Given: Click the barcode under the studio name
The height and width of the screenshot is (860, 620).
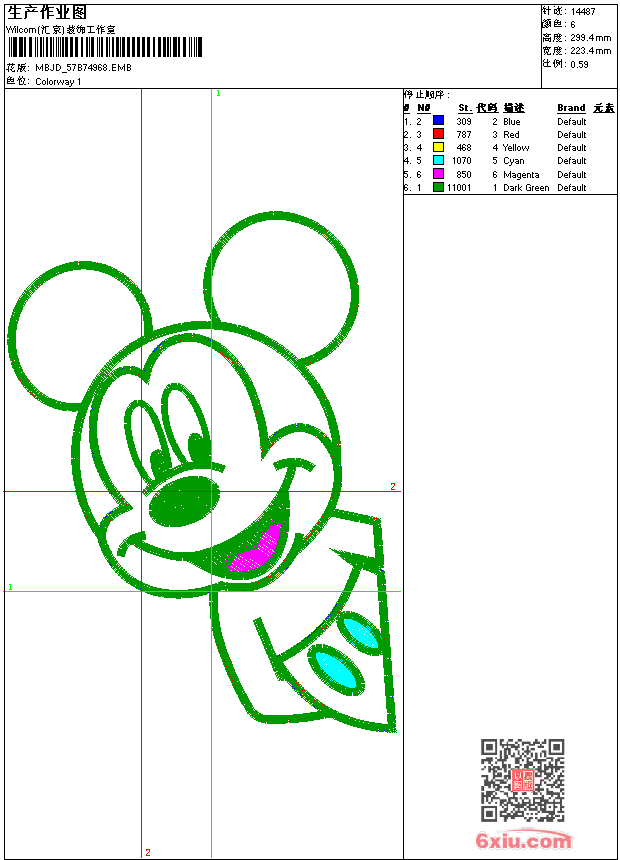Looking at the screenshot, I should click(x=105, y=47).
